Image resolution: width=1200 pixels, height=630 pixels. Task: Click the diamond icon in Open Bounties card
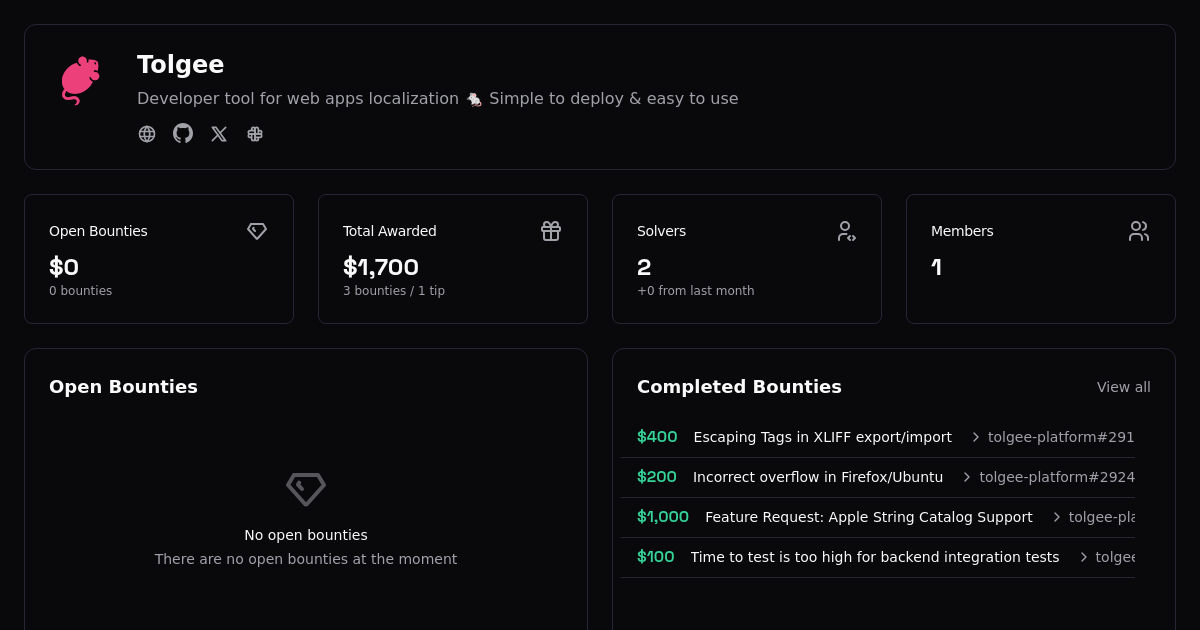click(257, 231)
